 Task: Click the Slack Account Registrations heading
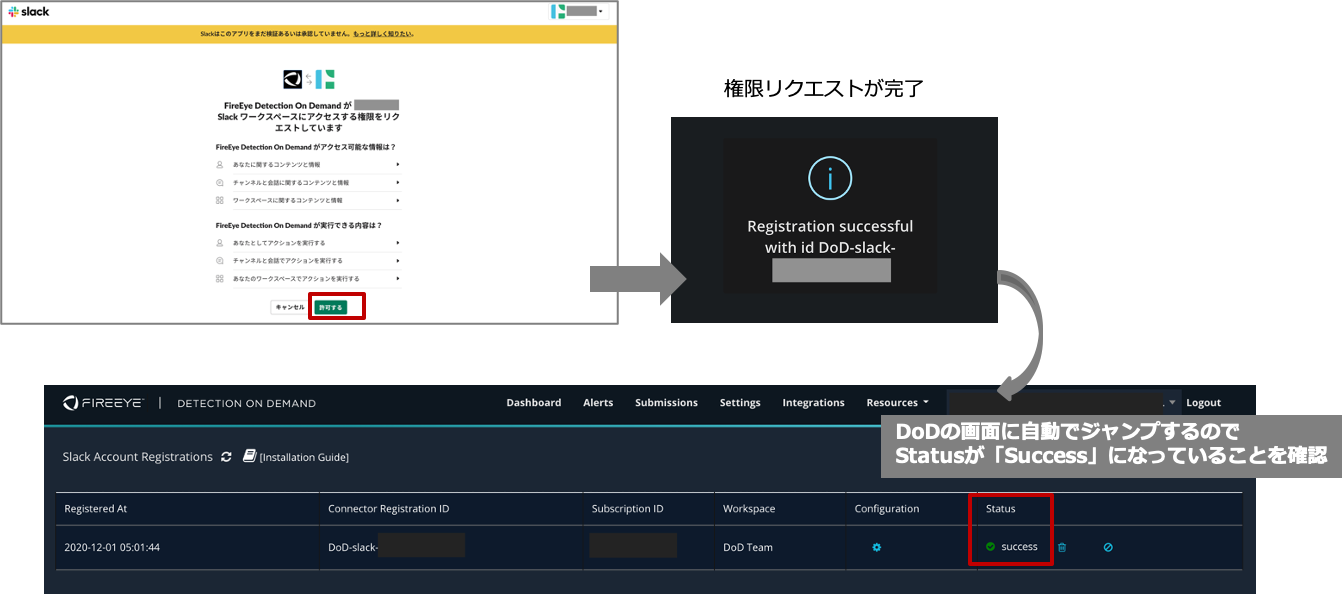pos(138,457)
